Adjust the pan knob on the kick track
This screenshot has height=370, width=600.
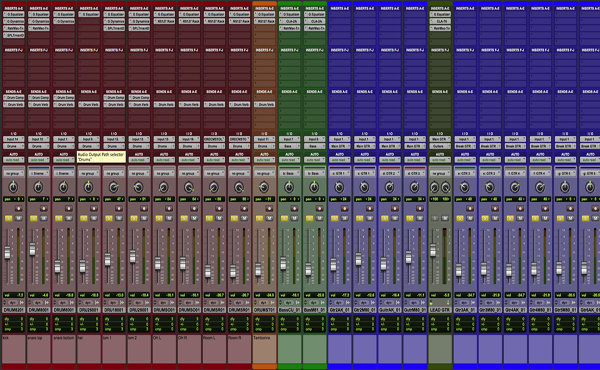[13, 187]
